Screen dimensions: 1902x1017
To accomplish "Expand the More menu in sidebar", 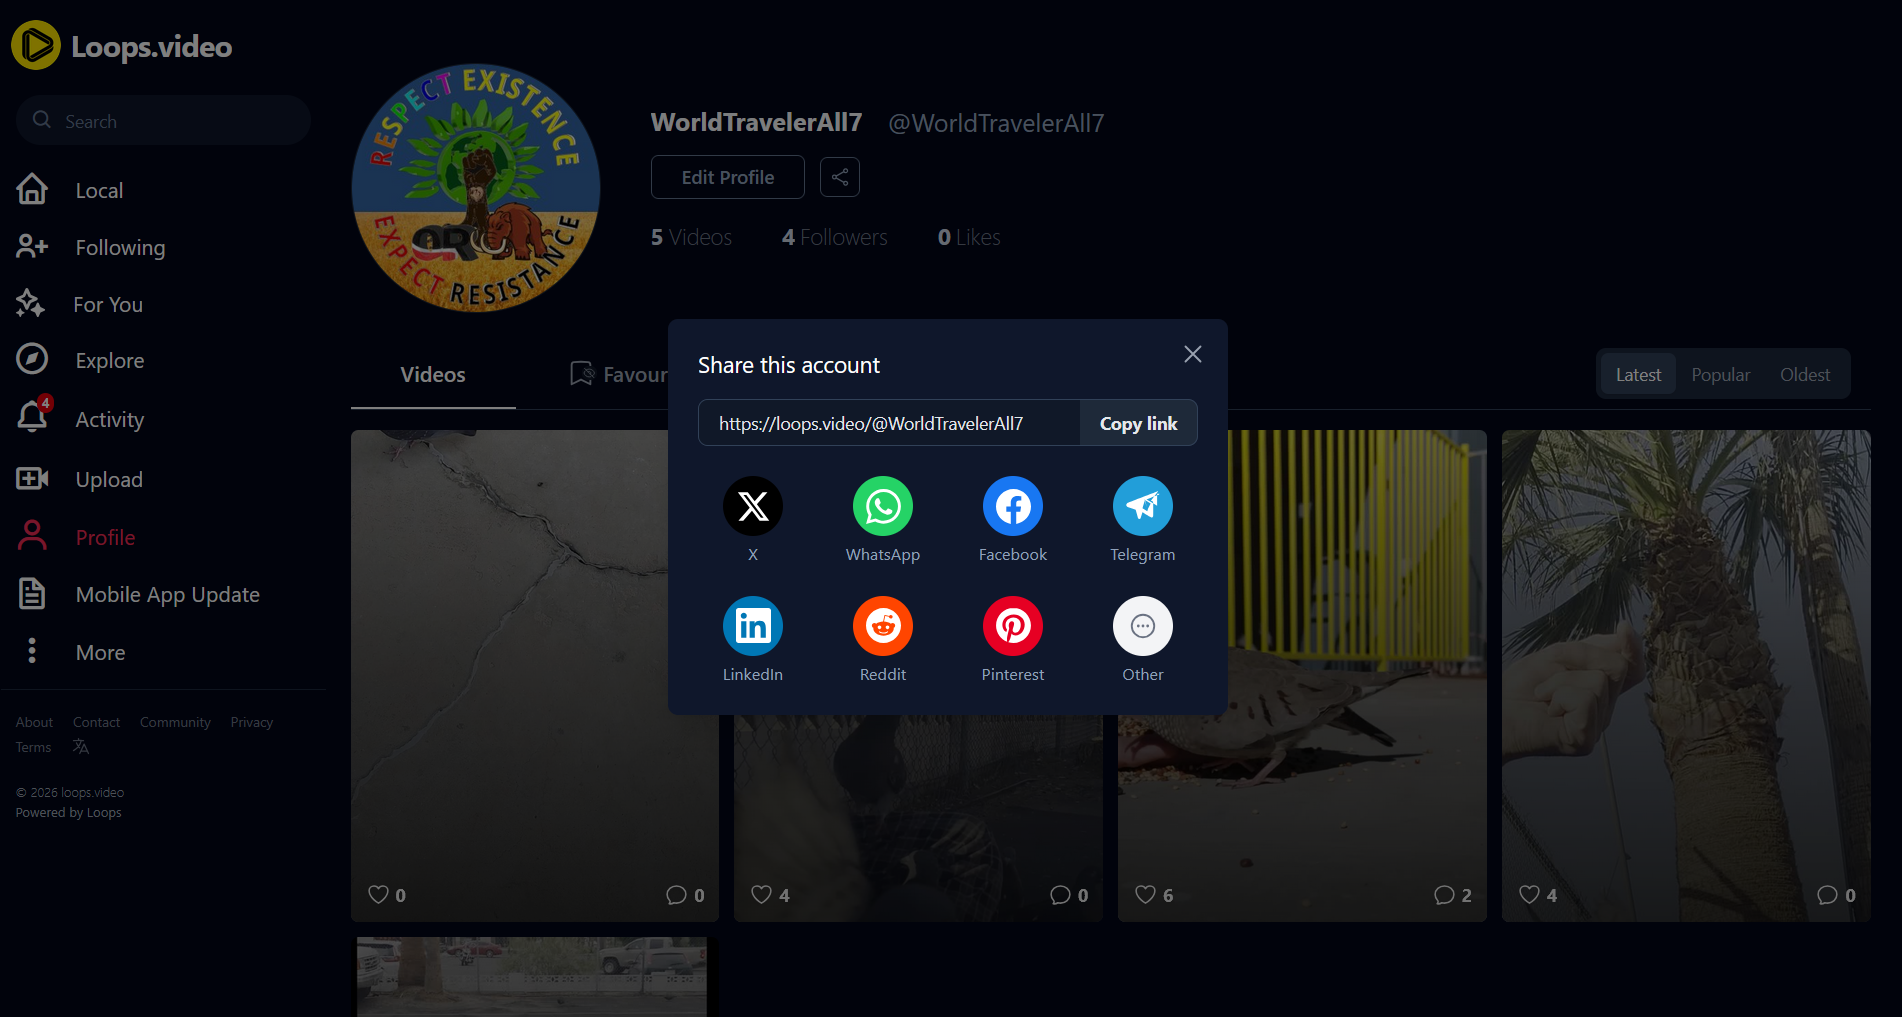I will coord(100,652).
